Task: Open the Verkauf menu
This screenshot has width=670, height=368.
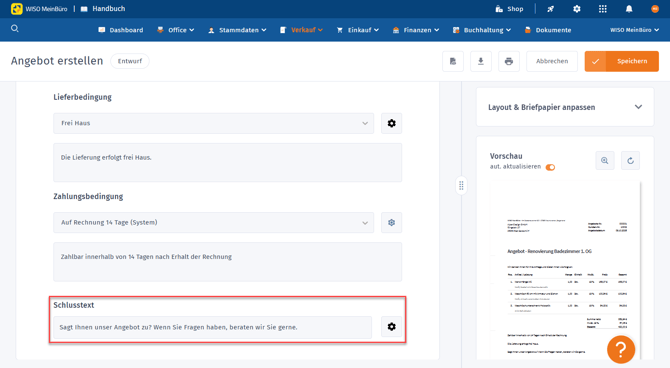Action: pos(301,30)
